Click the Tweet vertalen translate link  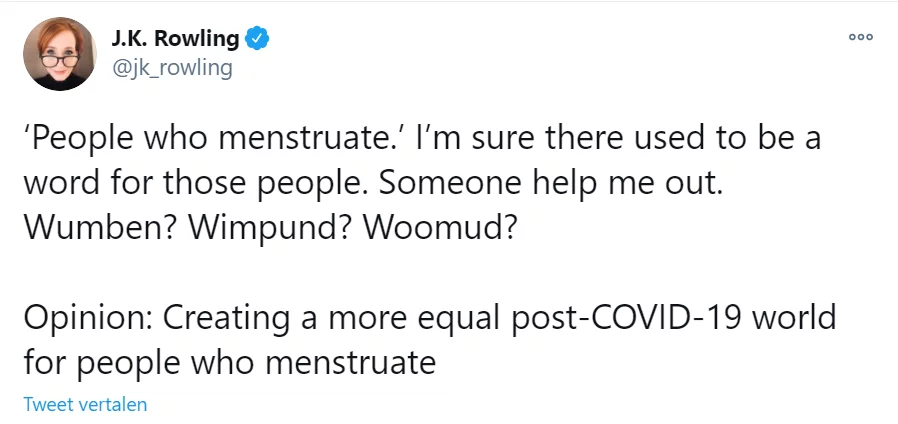click(x=86, y=405)
